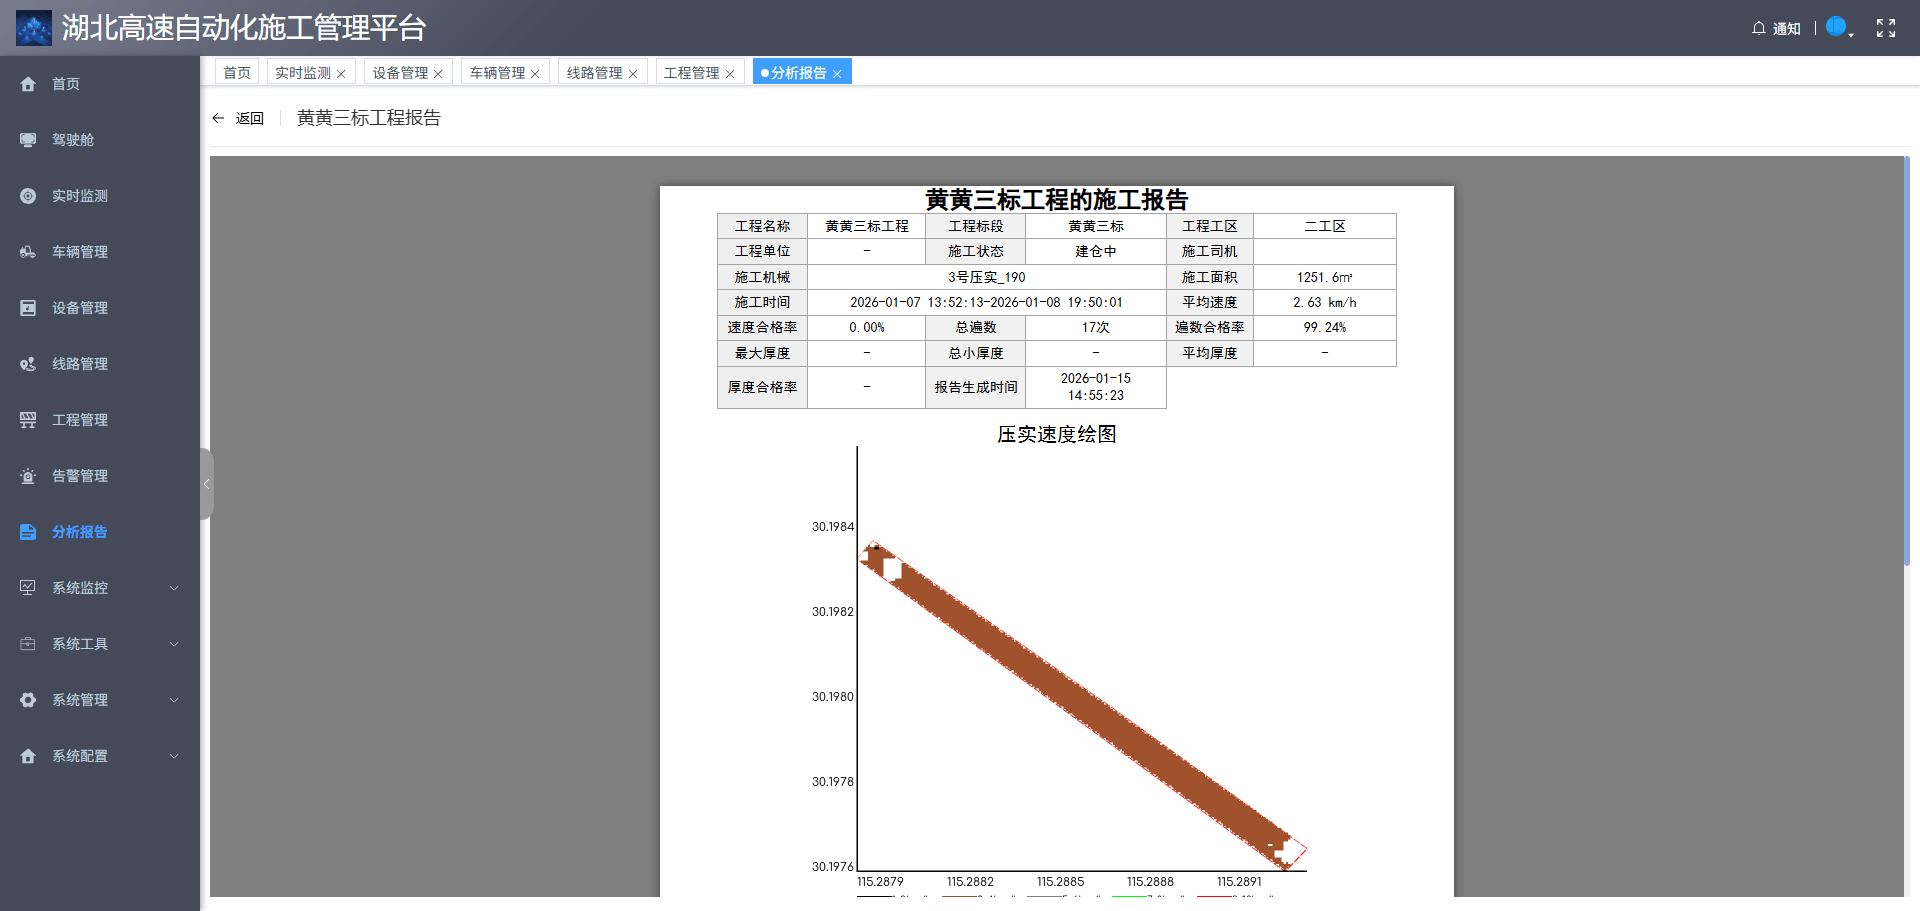This screenshot has height=911, width=1920.
Task: Click the 返回 back button
Action: (240, 117)
